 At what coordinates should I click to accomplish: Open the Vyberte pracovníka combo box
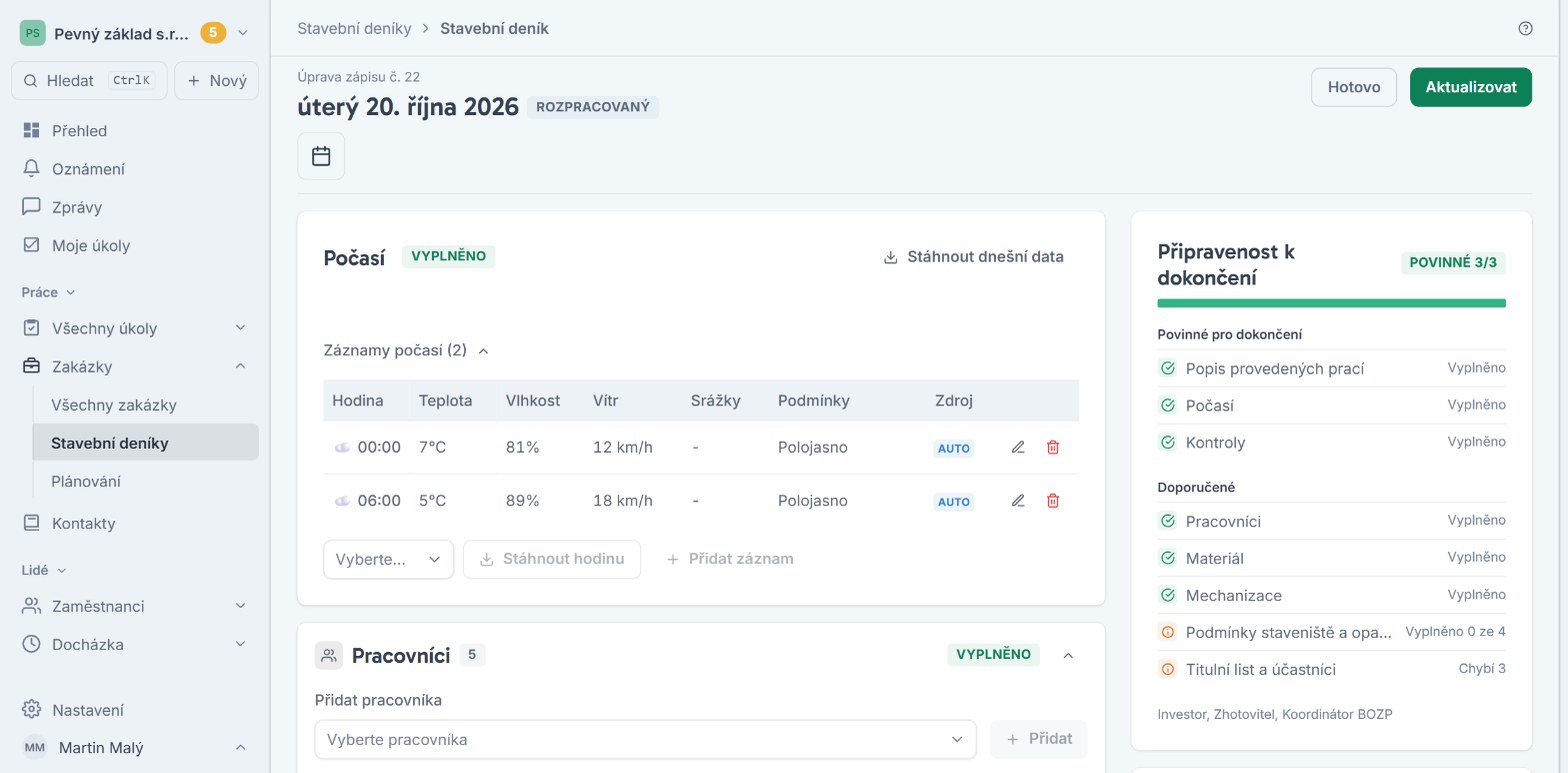point(645,739)
